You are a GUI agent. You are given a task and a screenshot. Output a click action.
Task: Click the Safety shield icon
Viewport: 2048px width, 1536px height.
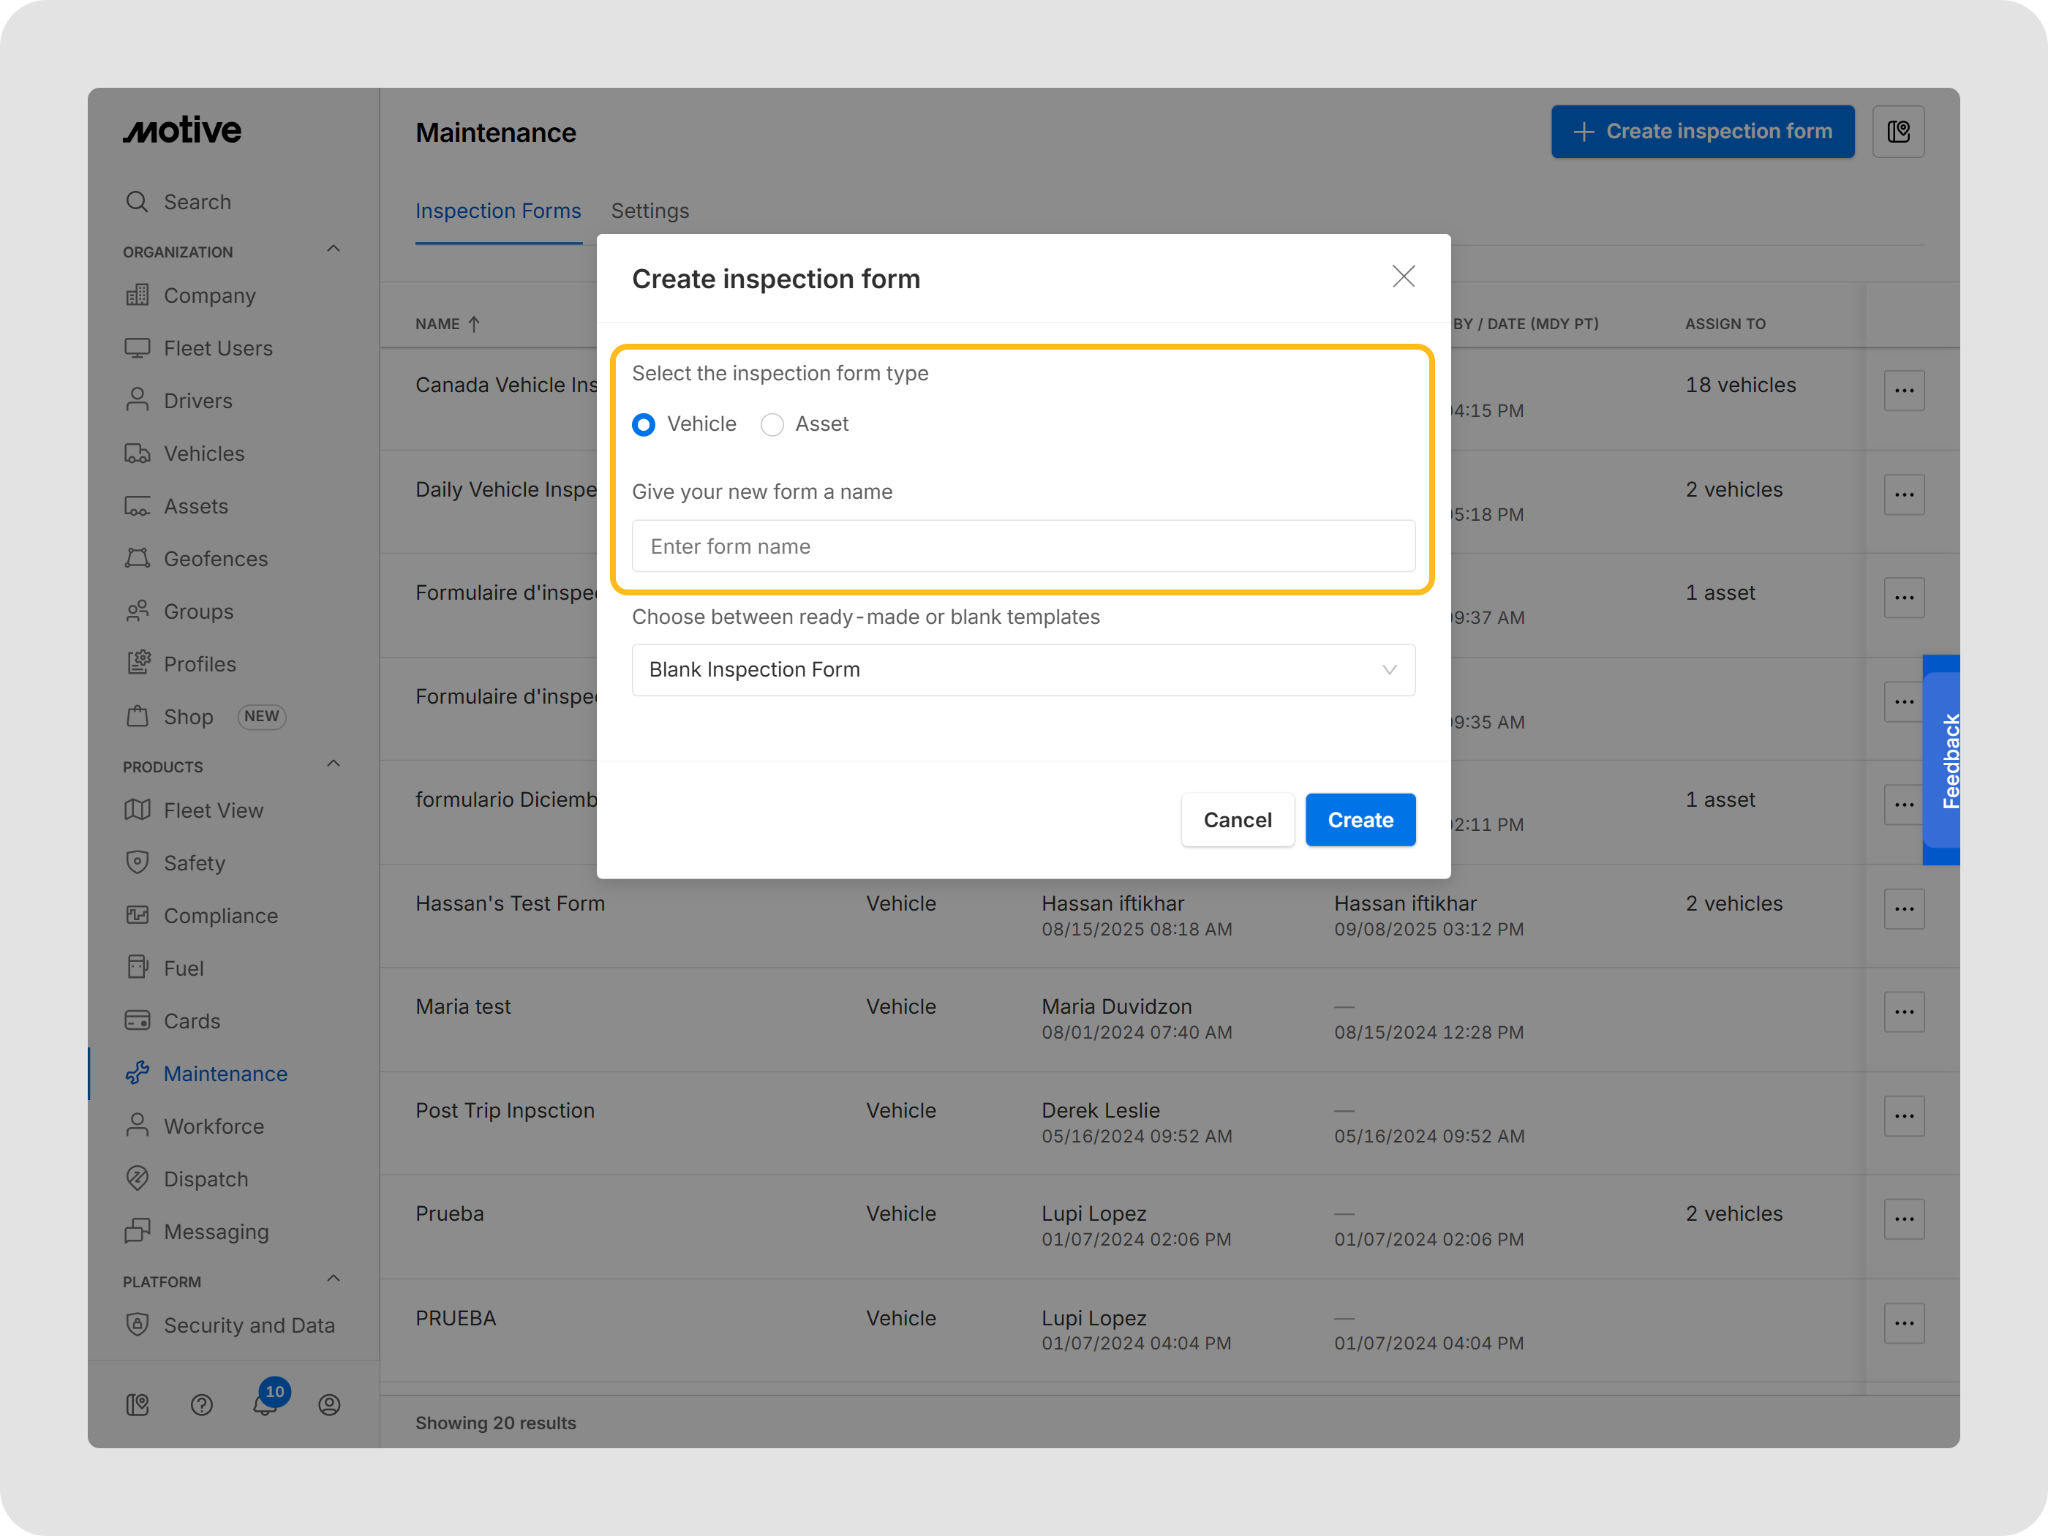click(x=137, y=862)
